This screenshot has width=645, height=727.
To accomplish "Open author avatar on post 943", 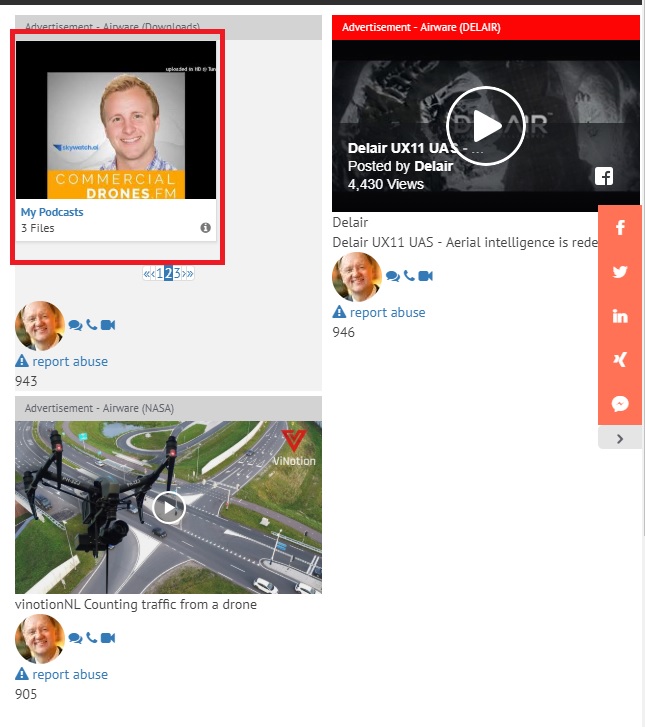I will 40,325.
